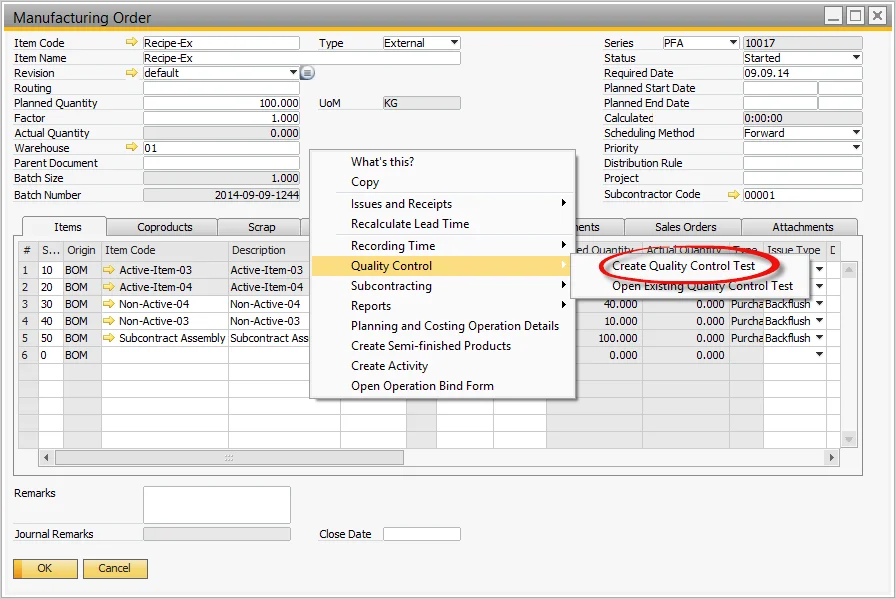Click the Planned Quantity field
The image size is (896, 599).
221,103
